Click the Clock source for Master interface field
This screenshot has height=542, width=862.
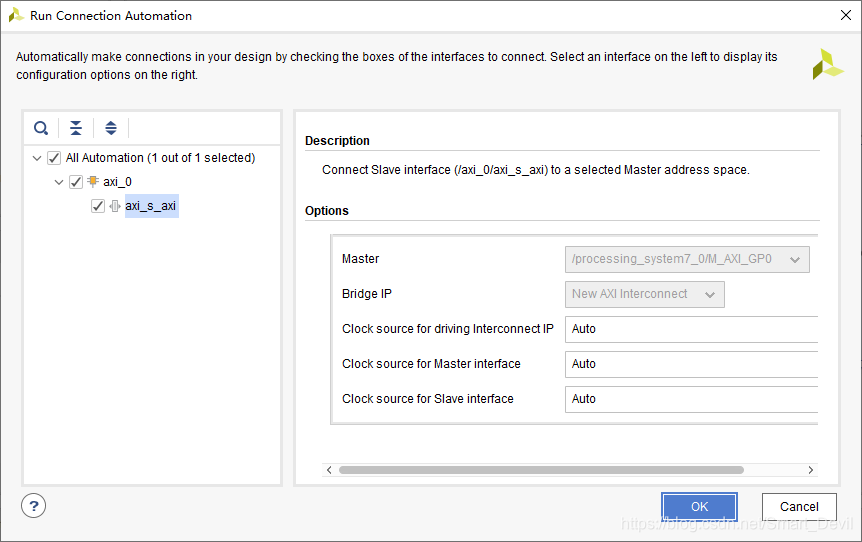tap(692, 364)
